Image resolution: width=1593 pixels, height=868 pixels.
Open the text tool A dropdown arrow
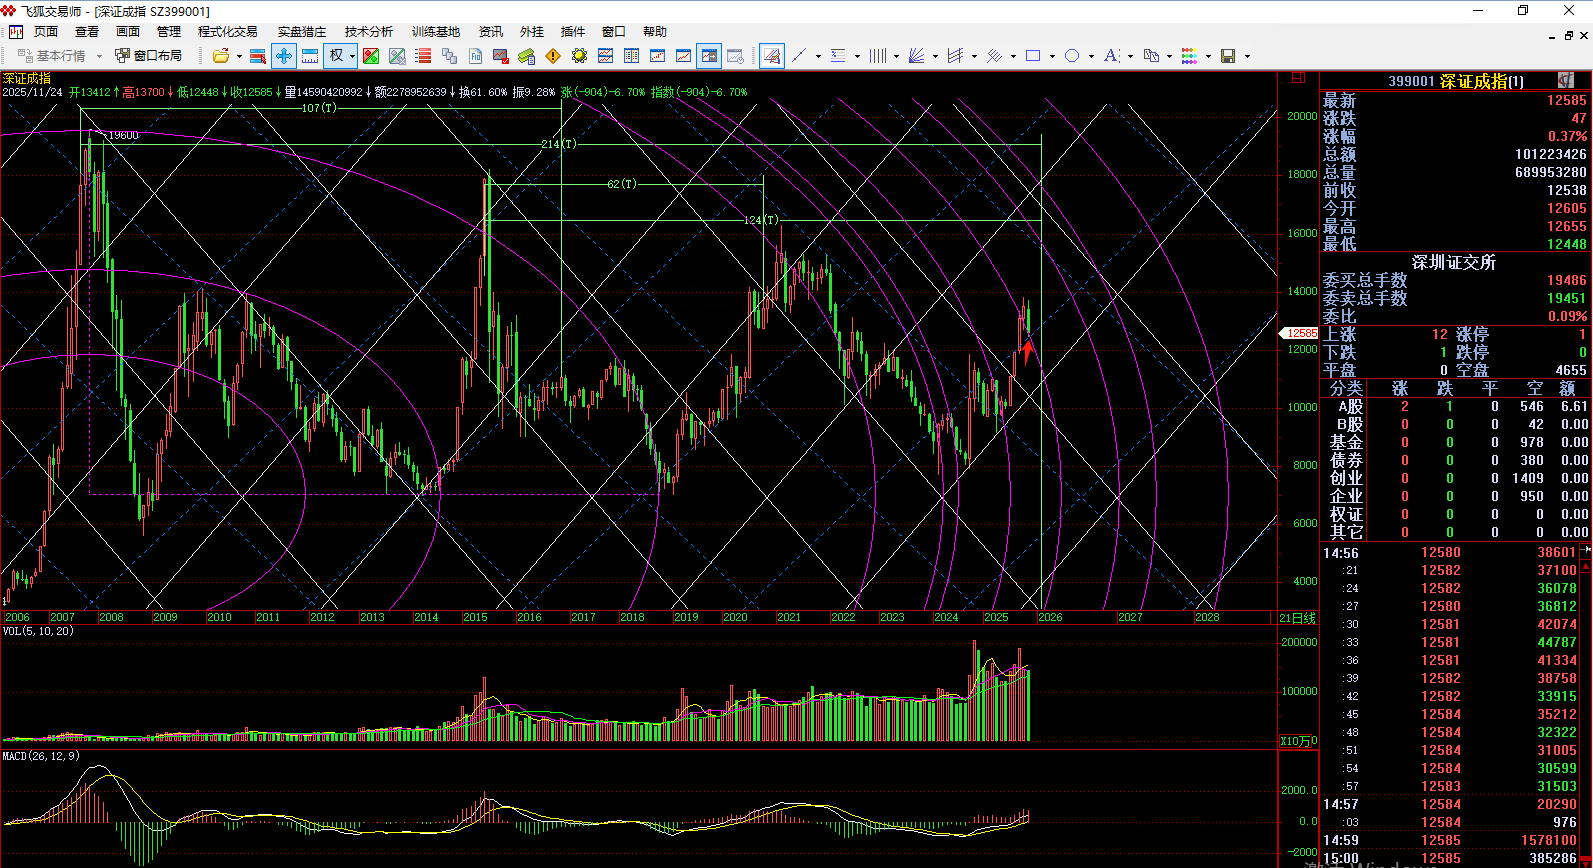tap(1130, 56)
